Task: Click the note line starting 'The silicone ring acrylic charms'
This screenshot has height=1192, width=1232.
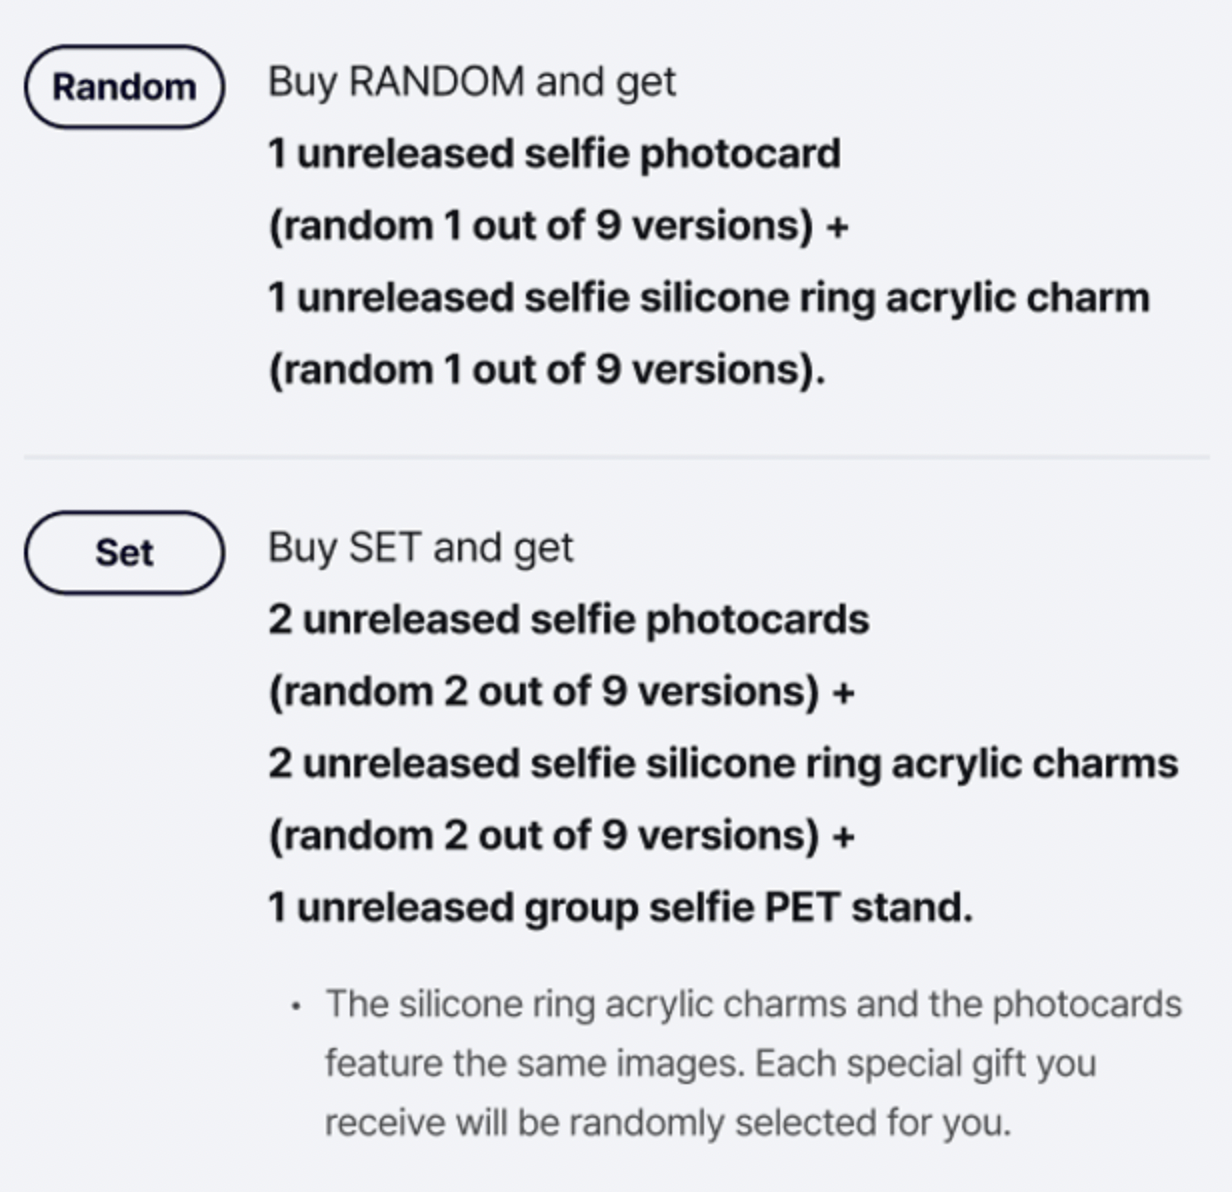Action: tap(754, 1004)
